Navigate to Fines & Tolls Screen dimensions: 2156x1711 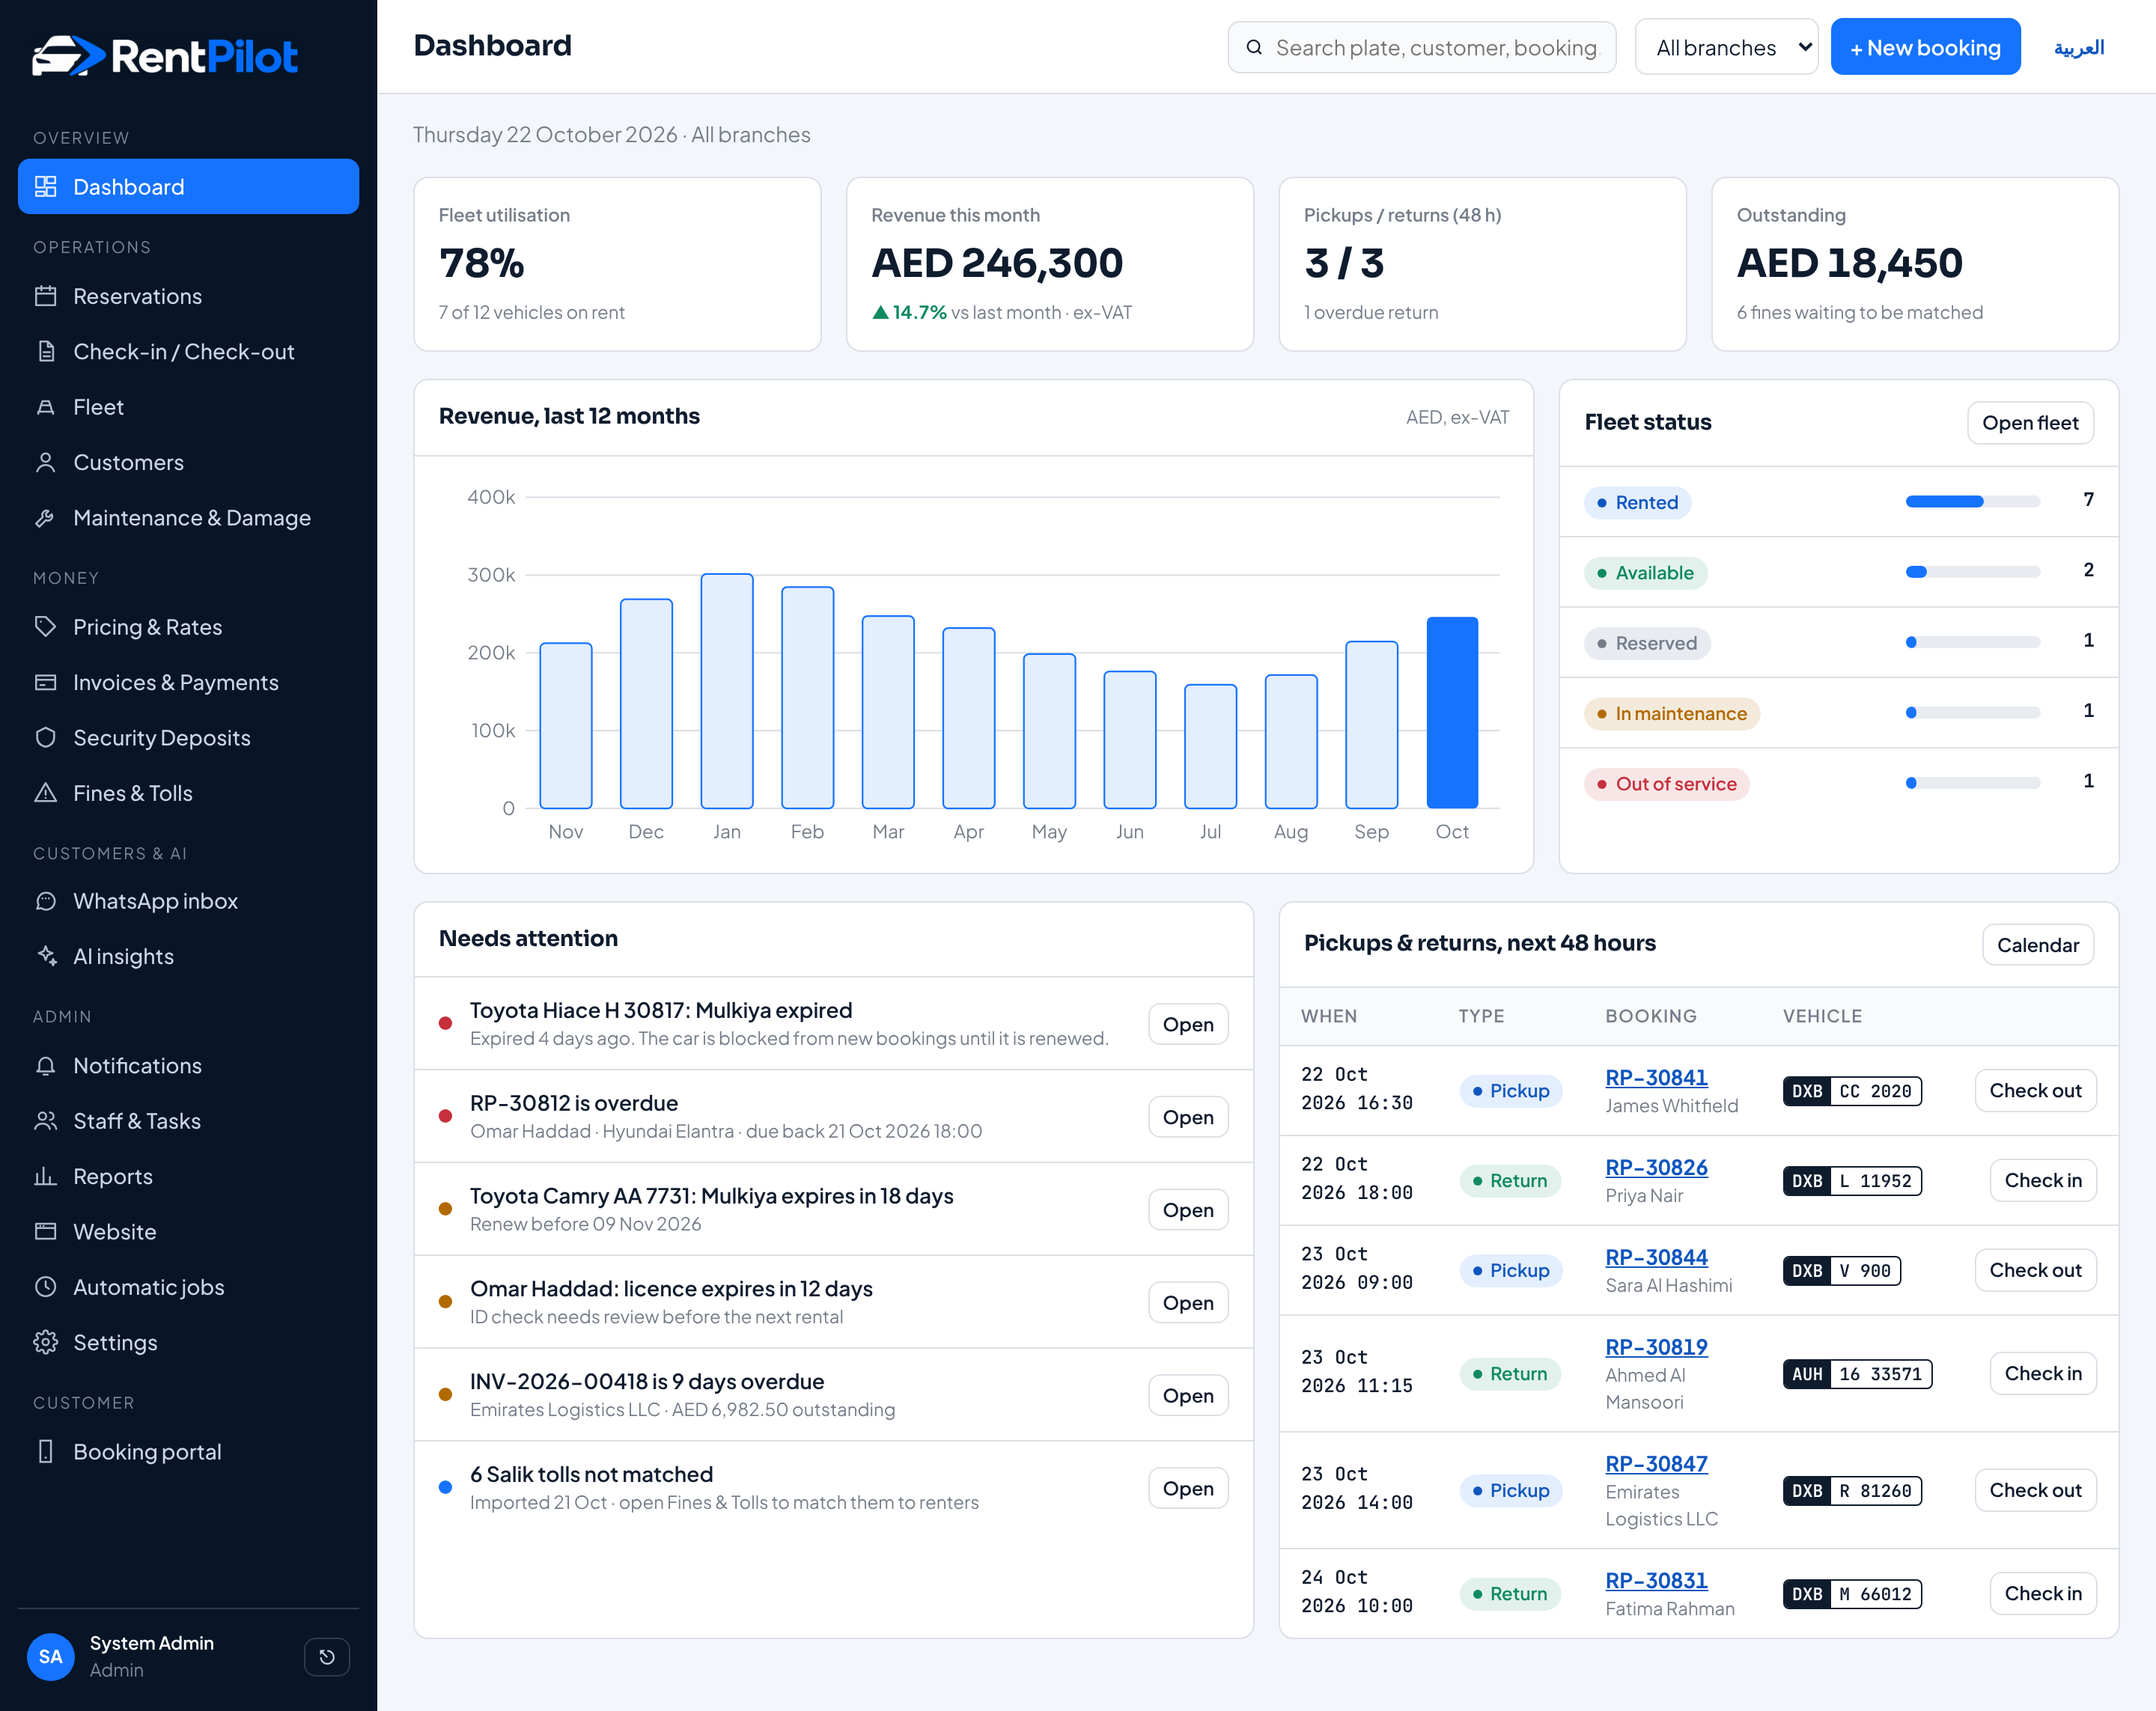(x=189, y=793)
